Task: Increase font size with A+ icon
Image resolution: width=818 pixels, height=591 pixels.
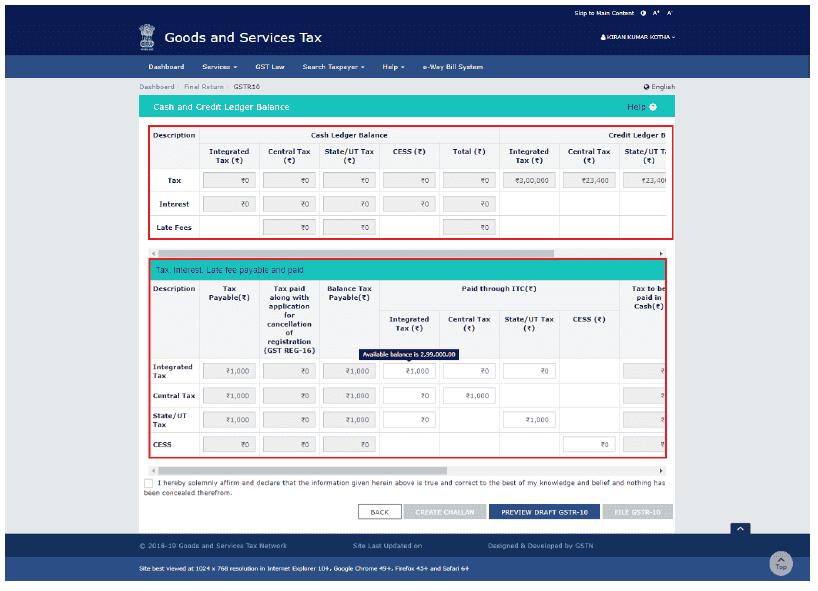Action: [x=656, y=13]
